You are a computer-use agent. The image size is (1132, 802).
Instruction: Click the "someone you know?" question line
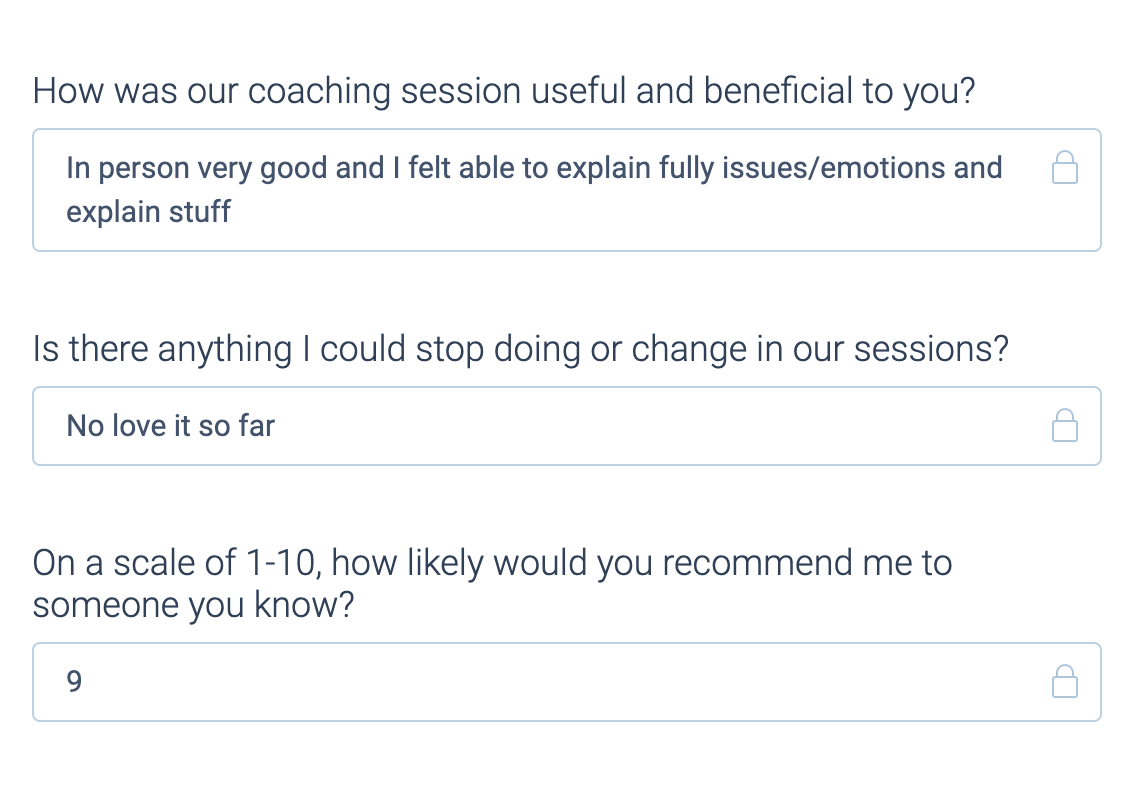[194, 606]
